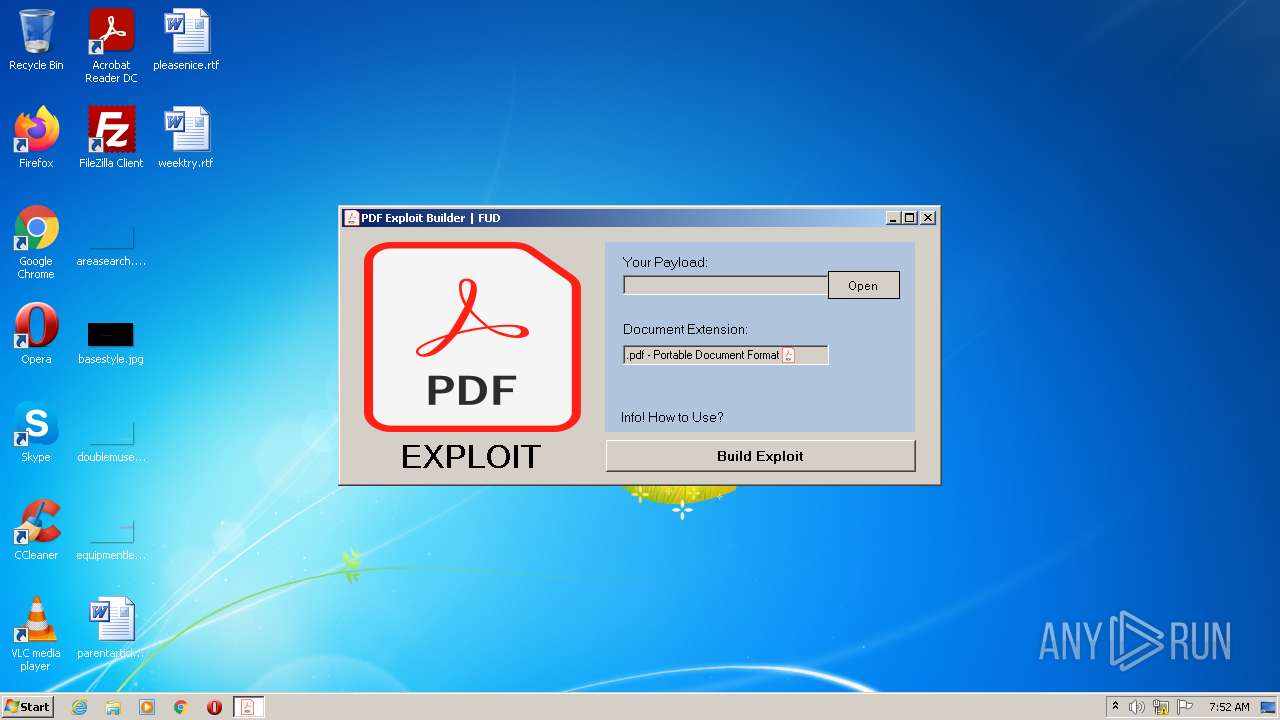Select the parentartic... Word document icon

(111, 628)
